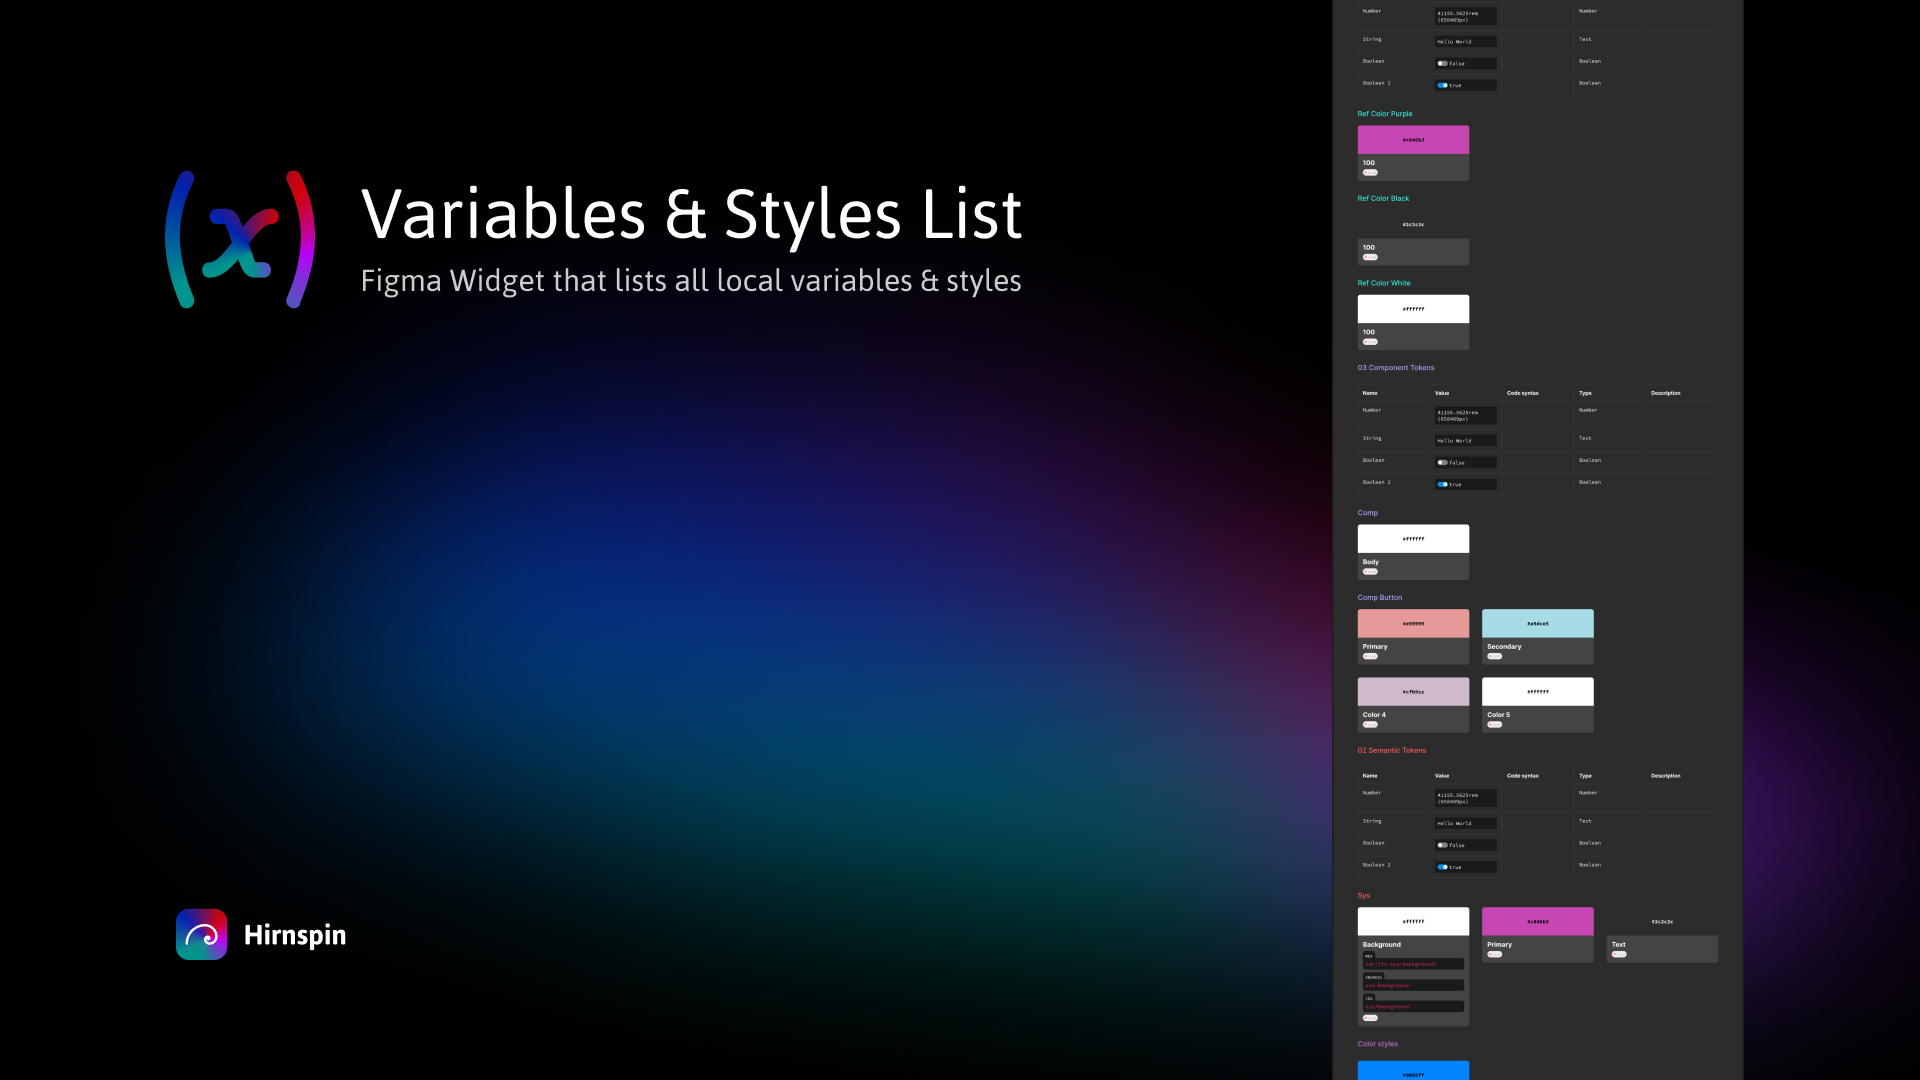Click the Sys section heading

[x=1364, y=896]
